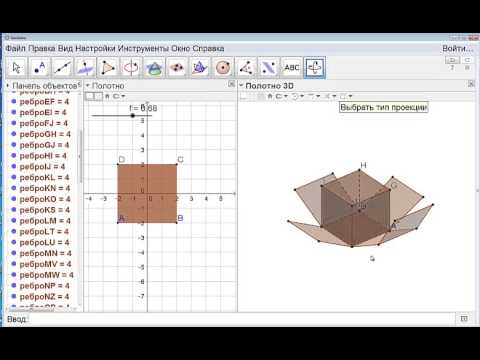Select the Circle with axis tool
This screenshot has height=360, width=480.
[131, 68]
